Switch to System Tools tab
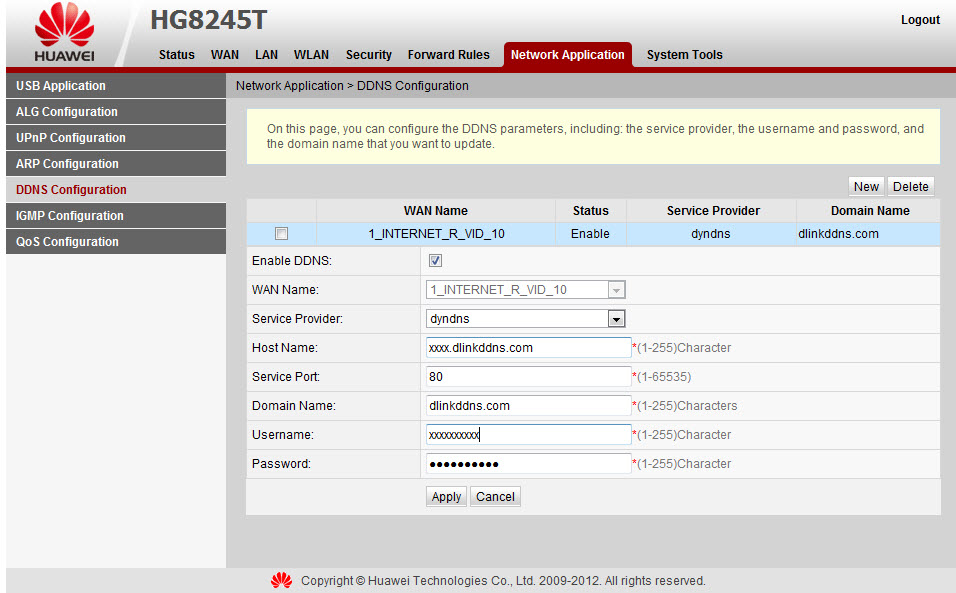Screen dimensions: 956x593 click(x=685, y=55)
